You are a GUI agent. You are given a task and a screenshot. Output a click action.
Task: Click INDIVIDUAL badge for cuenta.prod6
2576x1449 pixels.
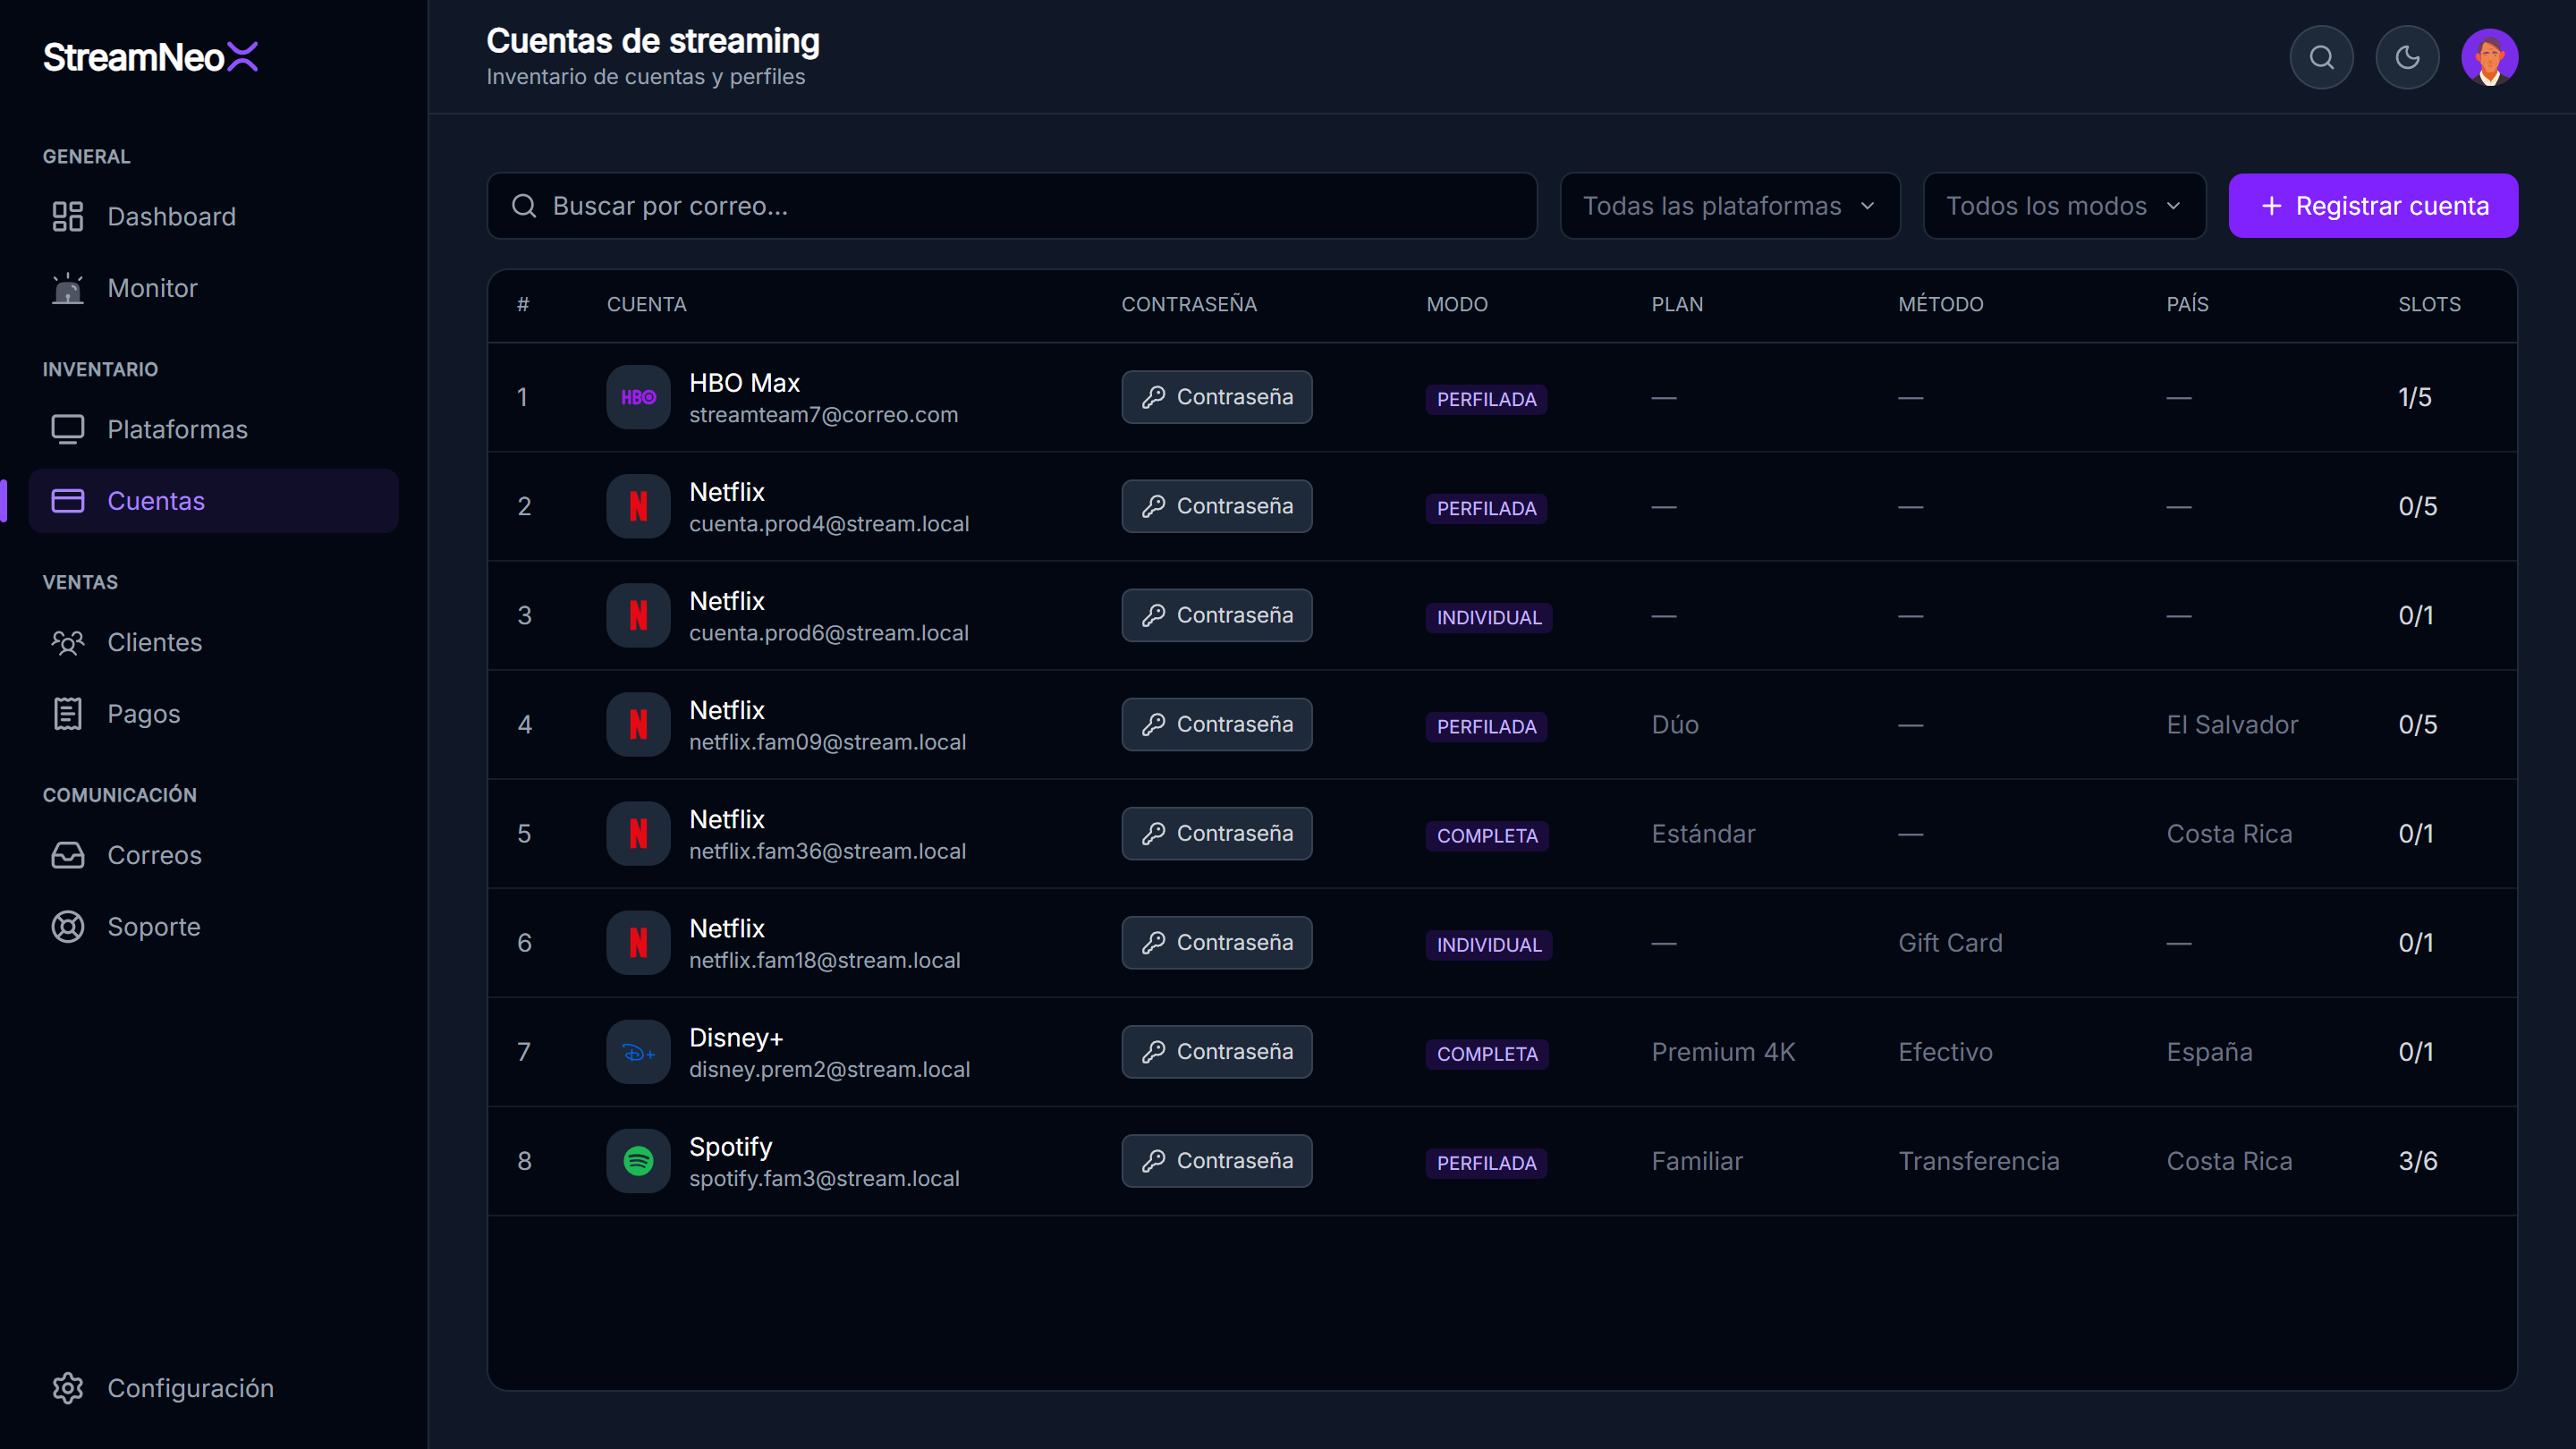pyautogui.click(x=1489, y=617)
